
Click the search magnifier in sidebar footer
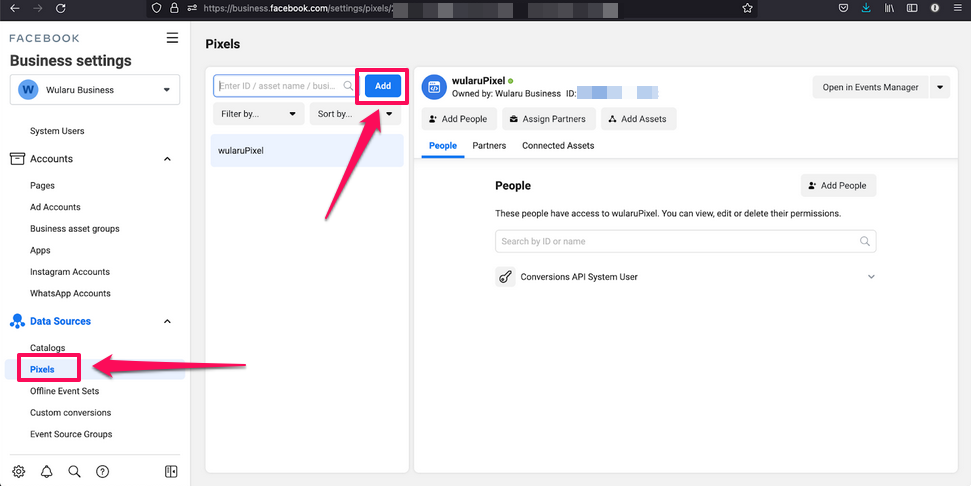pyautogui.click(x=74, y=472)
